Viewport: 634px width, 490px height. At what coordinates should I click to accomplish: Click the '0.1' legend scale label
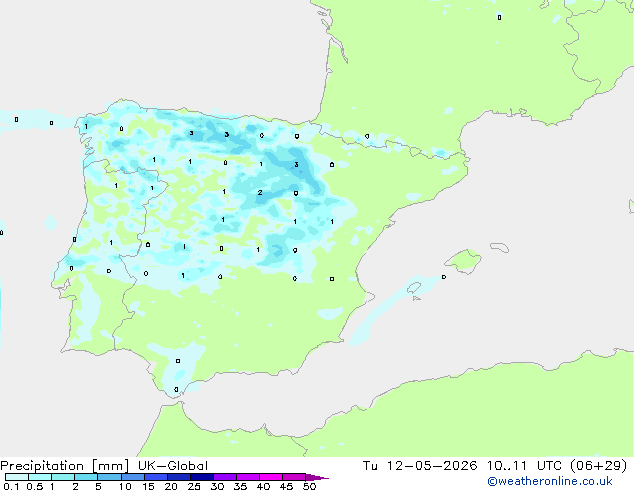[11, 486]
